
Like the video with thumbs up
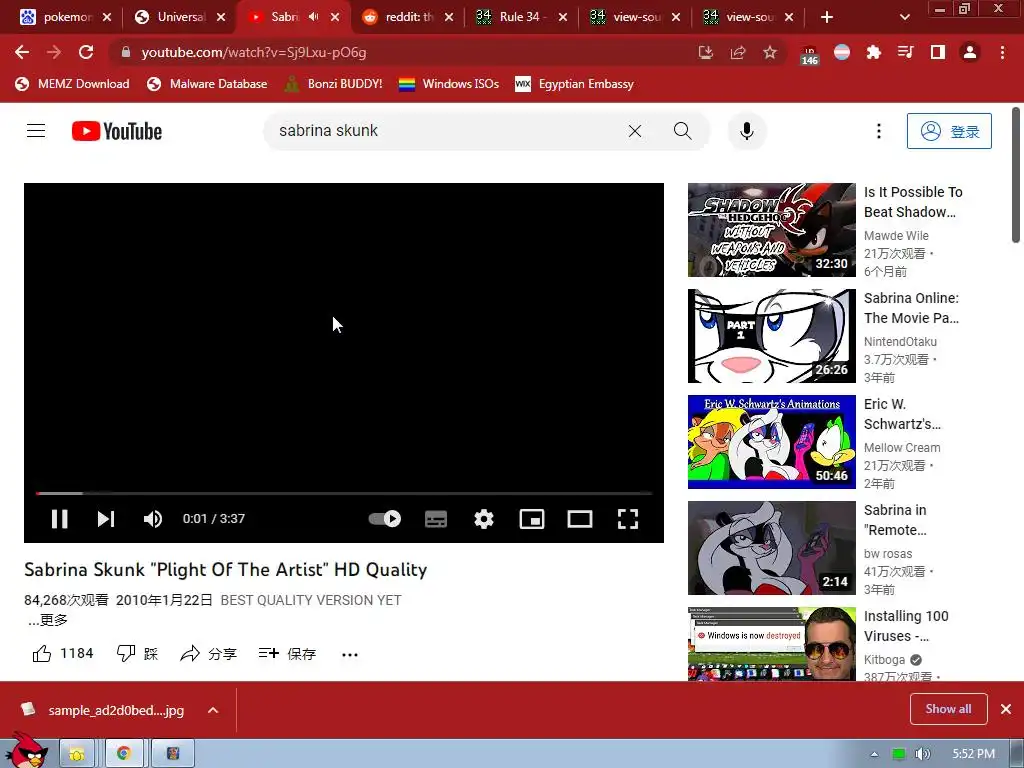coord(63,654)
